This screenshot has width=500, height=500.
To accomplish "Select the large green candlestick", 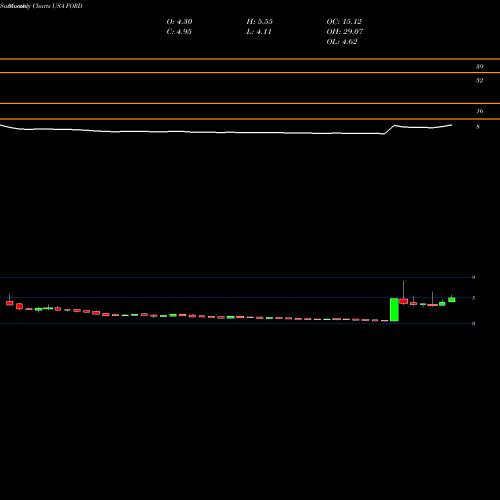I will coord(394,310).
